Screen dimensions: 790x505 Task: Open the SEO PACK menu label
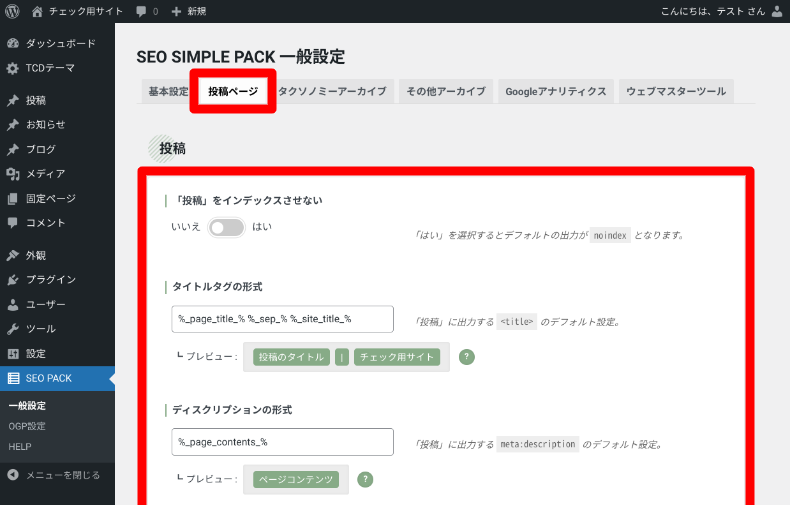point(49,378)
